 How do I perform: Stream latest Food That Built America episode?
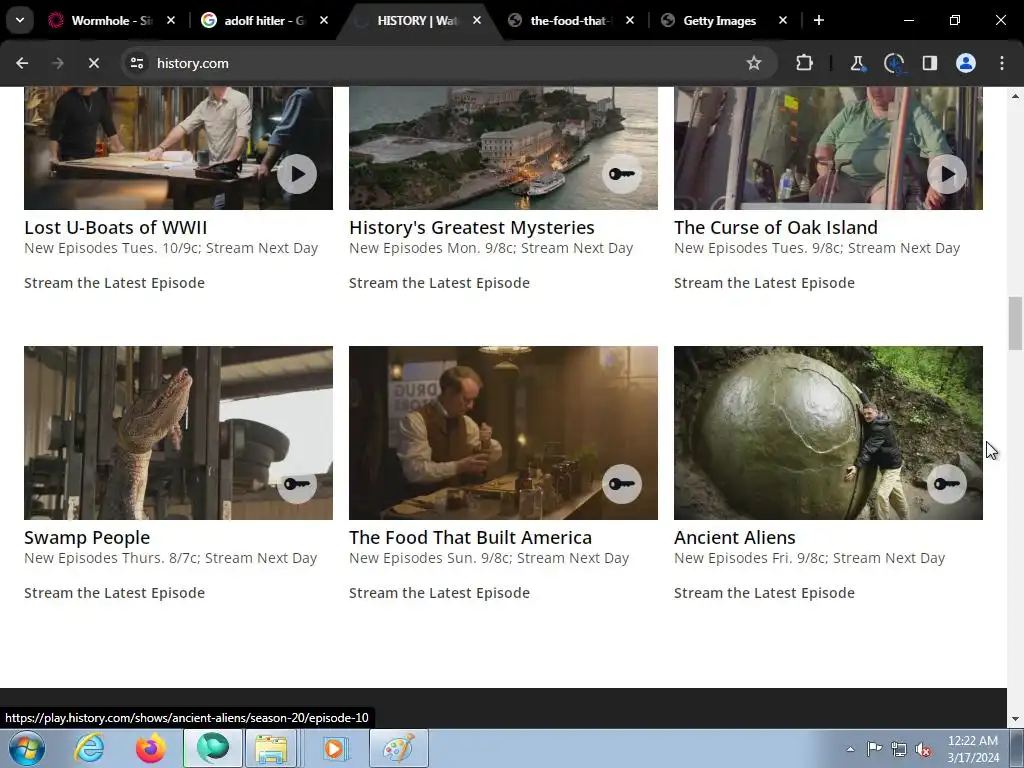click(x=440, y=593)
